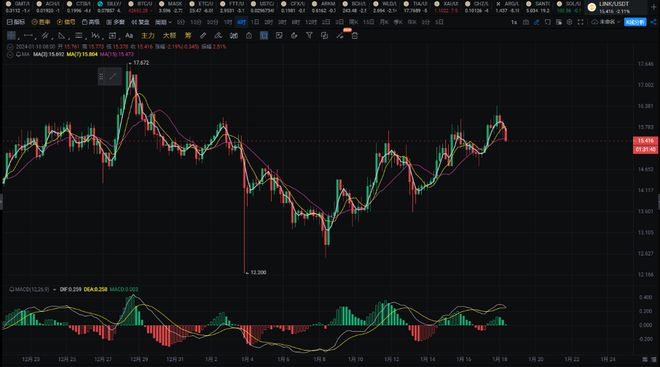Screen dimensions: 660x367
Task: Collapse the candle info line expander
Action: pos(10,47)
